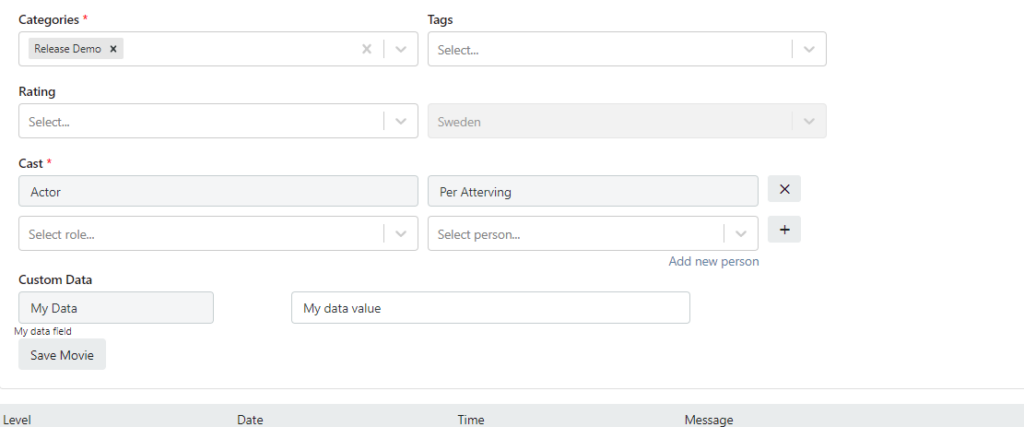Screen dimensions: 1024x427
Task: Click the Message column header
Action: click(708, 420)
